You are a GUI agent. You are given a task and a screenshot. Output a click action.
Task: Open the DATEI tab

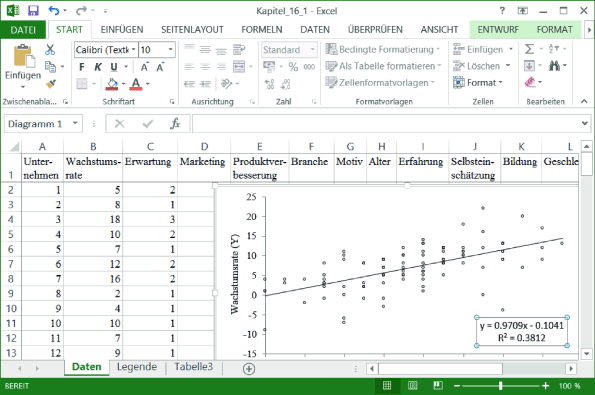click(23, 30)
